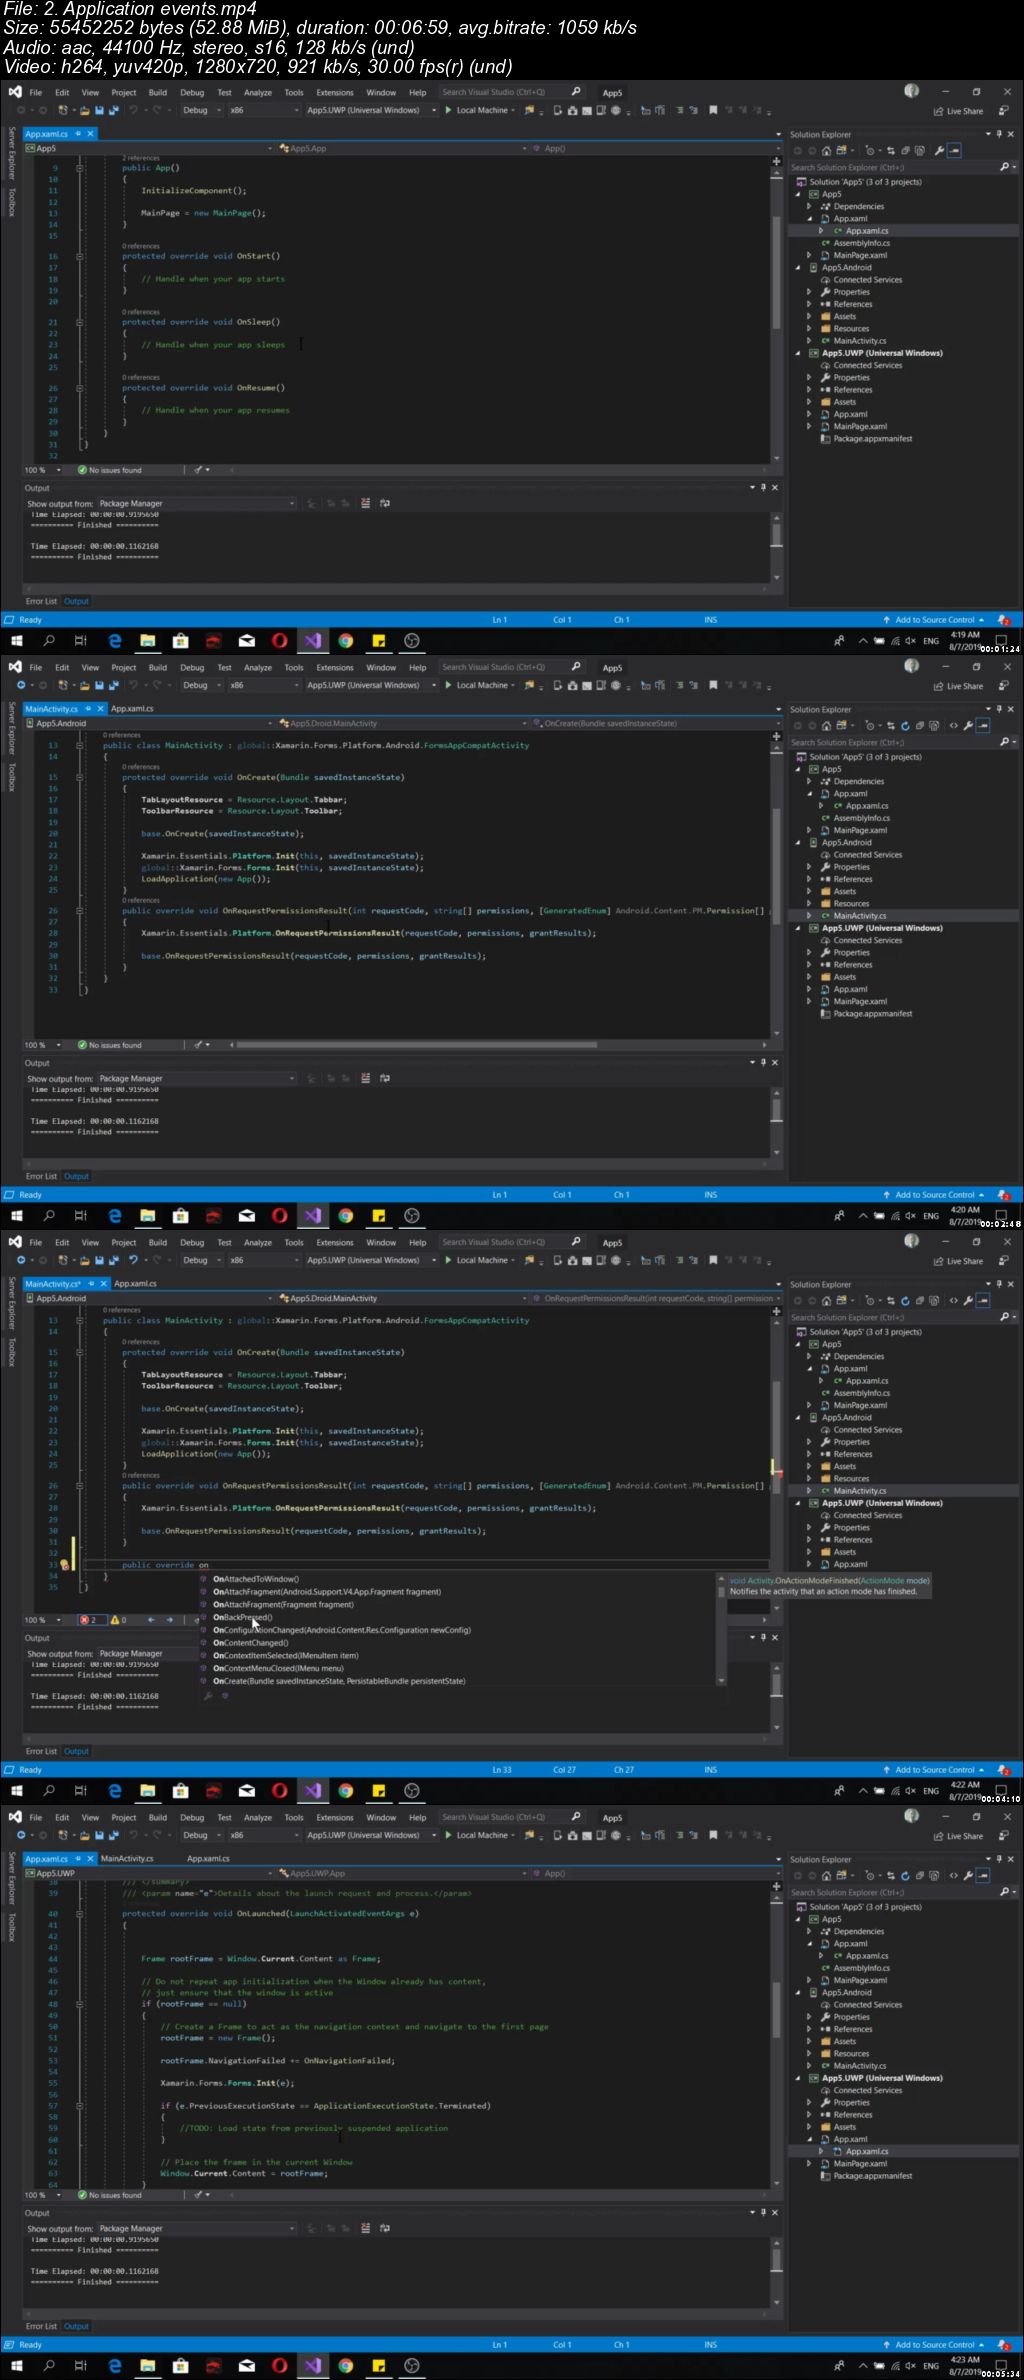Collapse OnLaunched method outlining on line 41
The image size is (1024, 2380).
(x=79, y=1914)
